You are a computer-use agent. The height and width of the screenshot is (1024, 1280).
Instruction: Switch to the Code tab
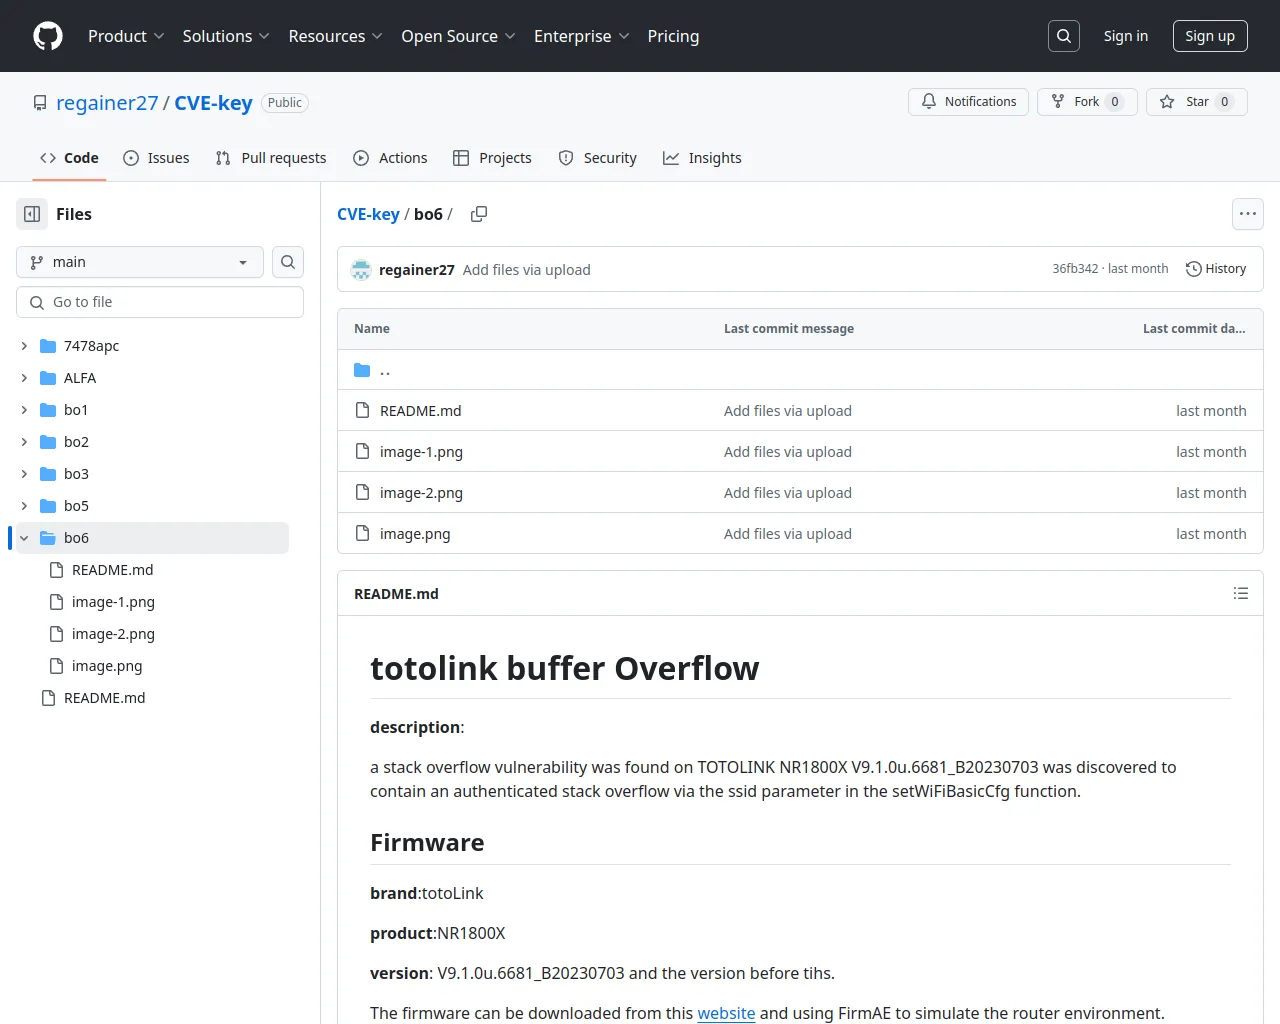[x=69, y=158]
